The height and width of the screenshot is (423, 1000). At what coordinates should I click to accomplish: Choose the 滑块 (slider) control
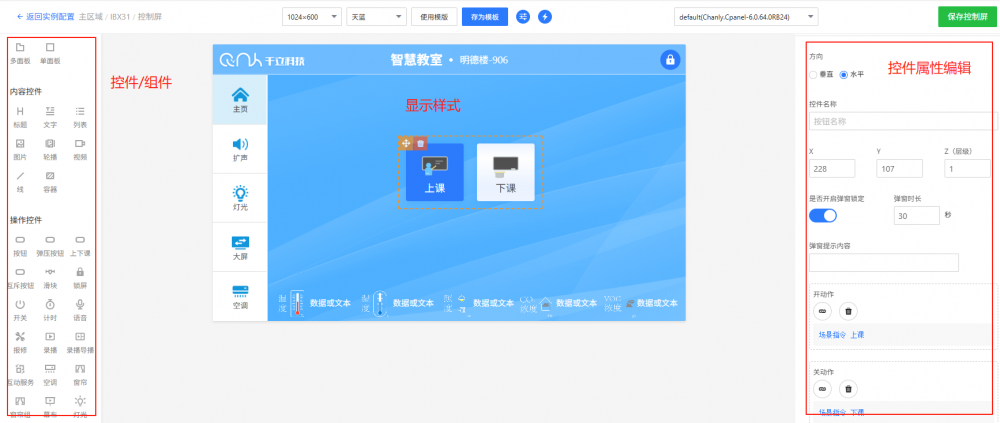(50, 276)
